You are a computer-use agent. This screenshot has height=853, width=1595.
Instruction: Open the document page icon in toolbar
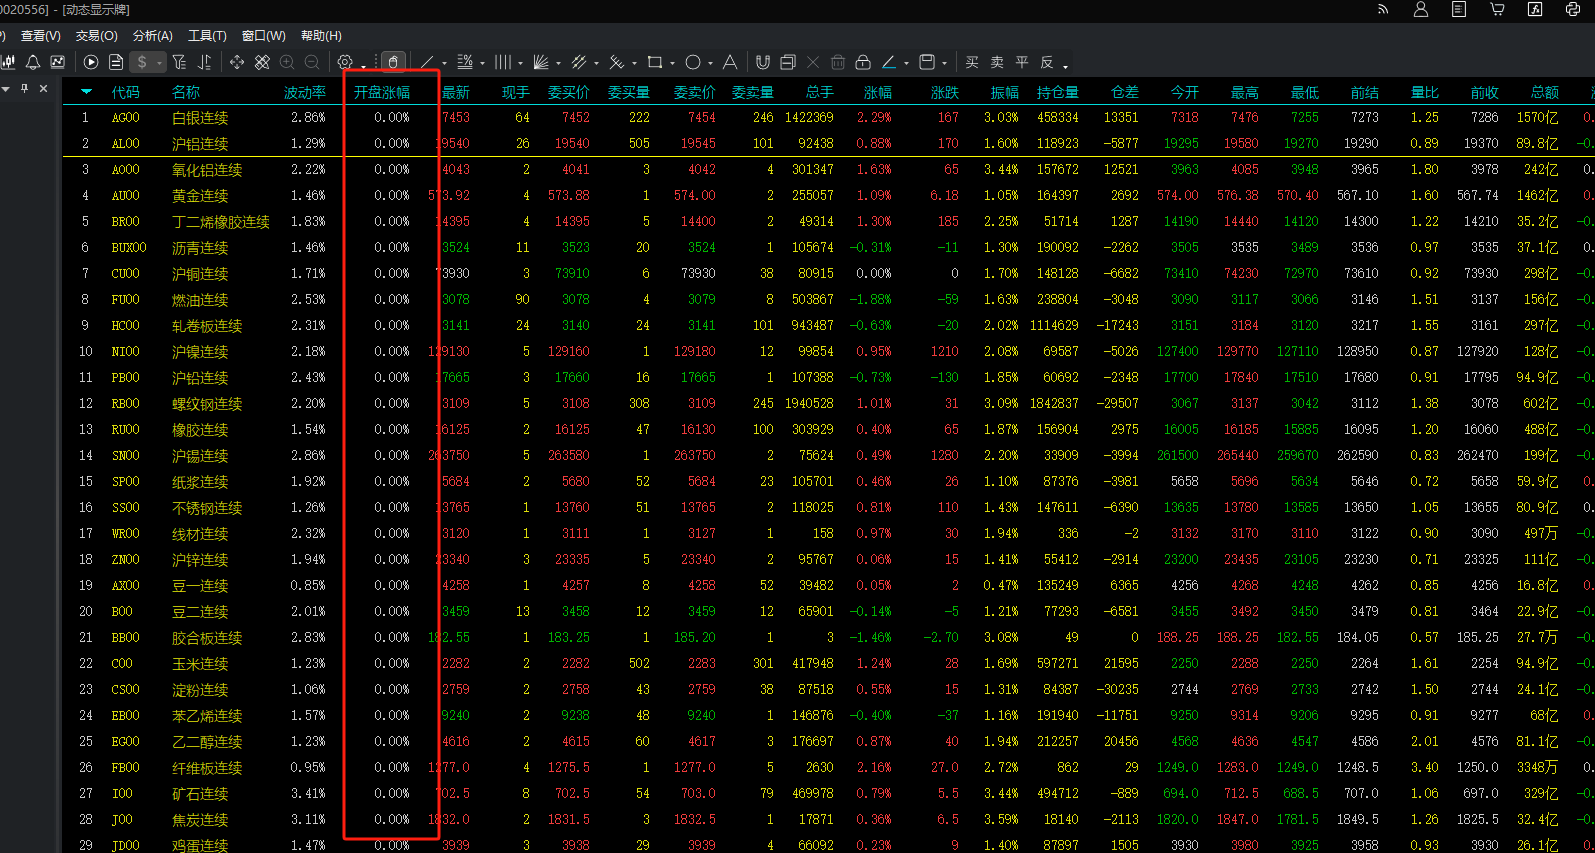pos(116,62)
